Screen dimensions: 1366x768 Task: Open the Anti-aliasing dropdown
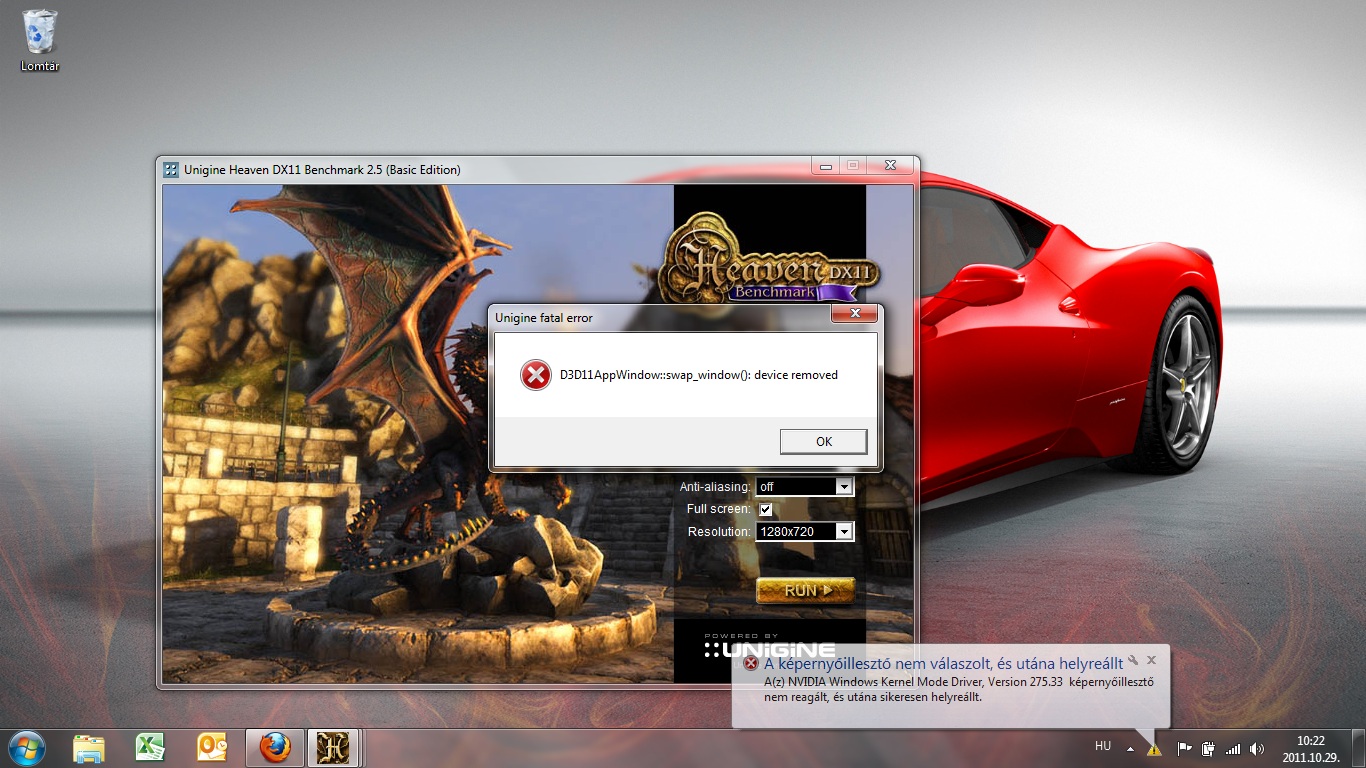804,487
